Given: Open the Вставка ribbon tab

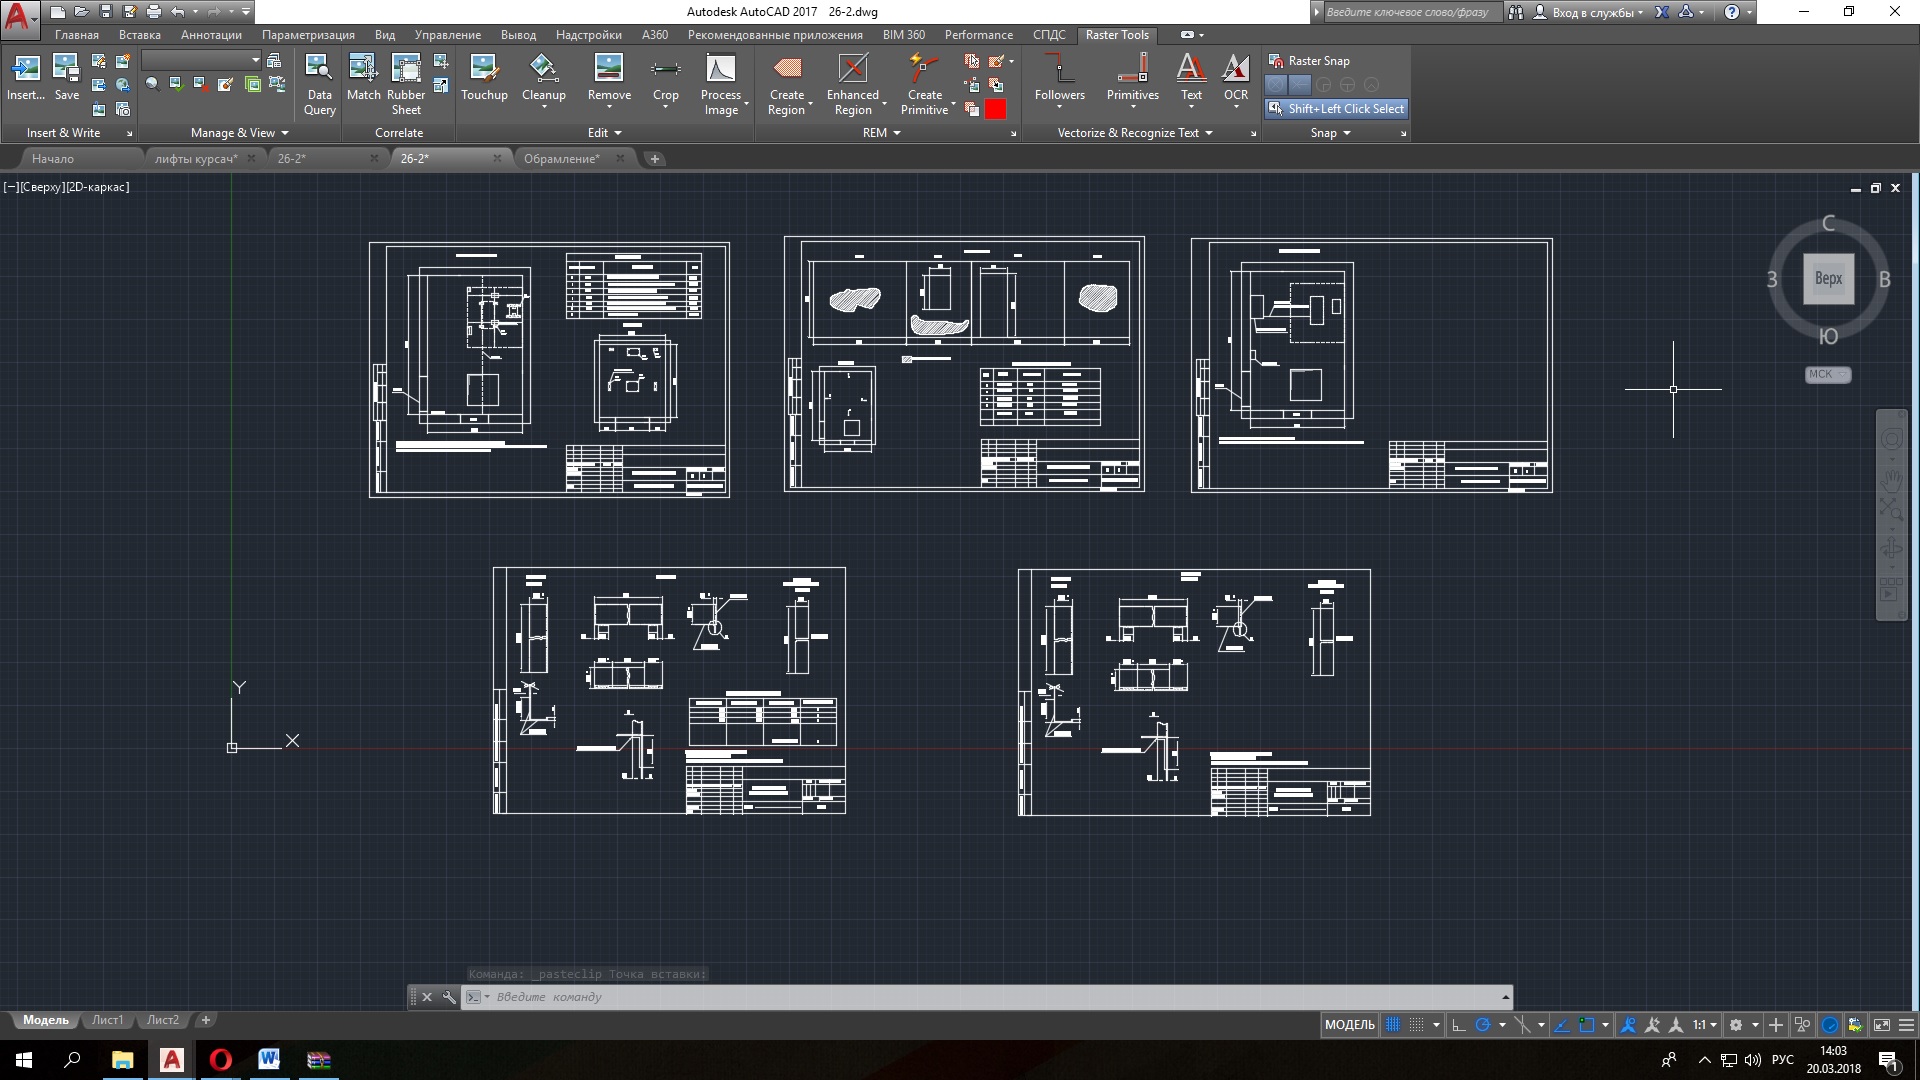Looking at the screenshot, I should (x=139, y=35).
